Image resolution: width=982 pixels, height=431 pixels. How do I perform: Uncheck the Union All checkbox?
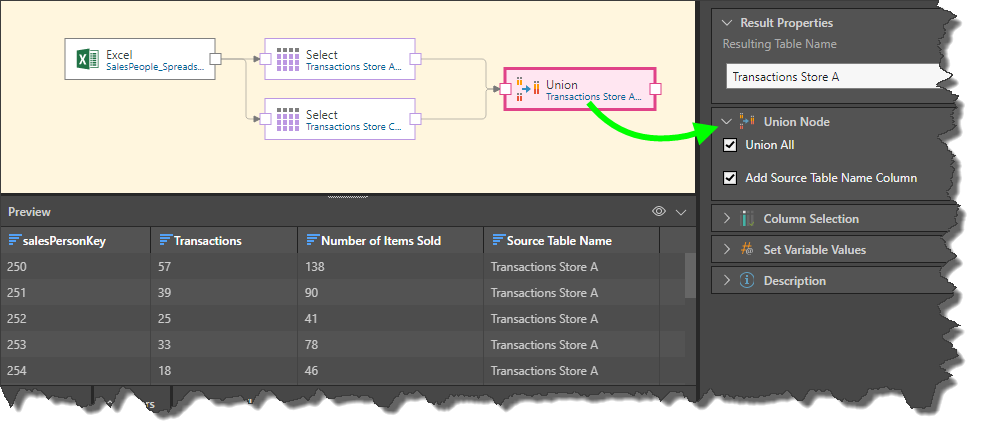(730, 146)
